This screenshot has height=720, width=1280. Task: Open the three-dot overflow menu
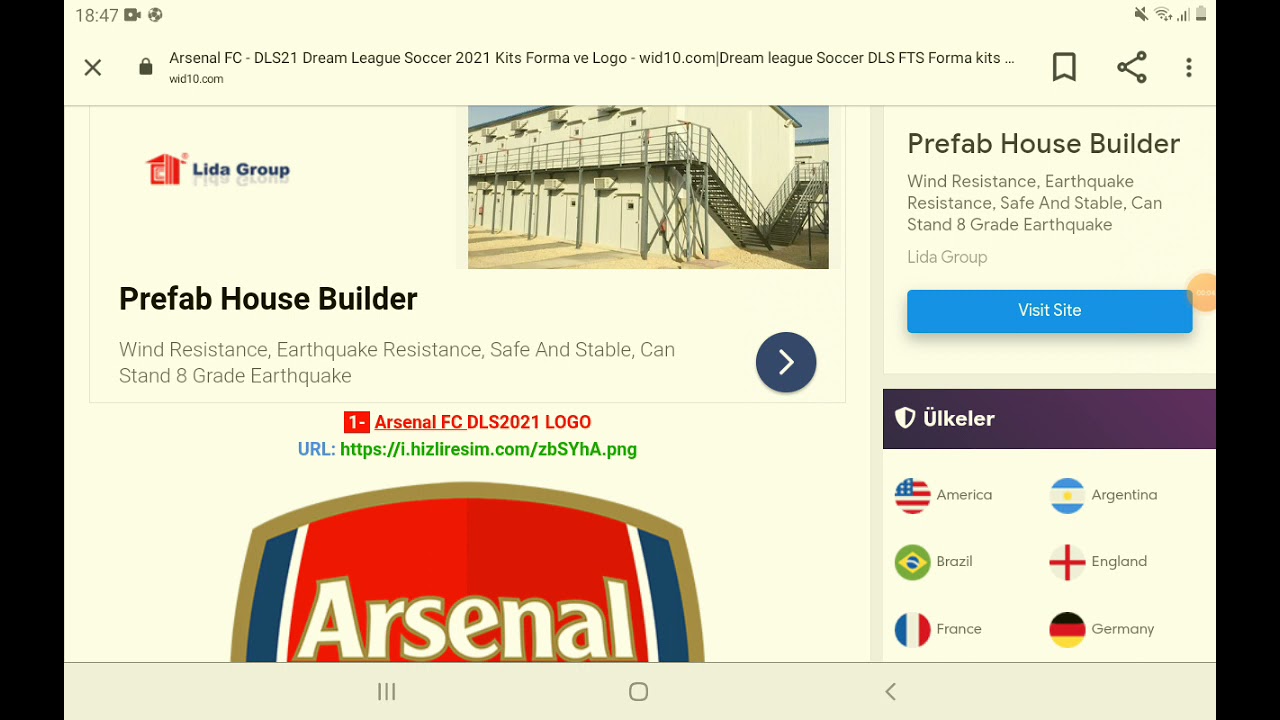coord(1189,67)
